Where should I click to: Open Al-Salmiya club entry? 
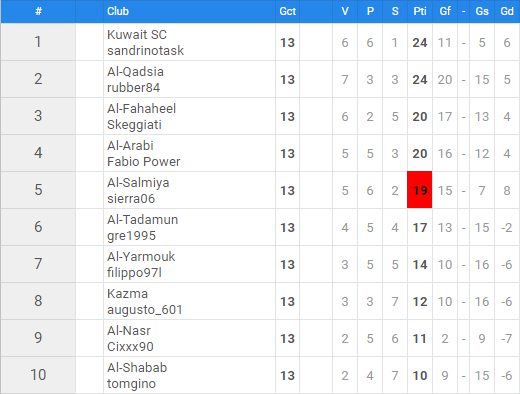(138, 183)
